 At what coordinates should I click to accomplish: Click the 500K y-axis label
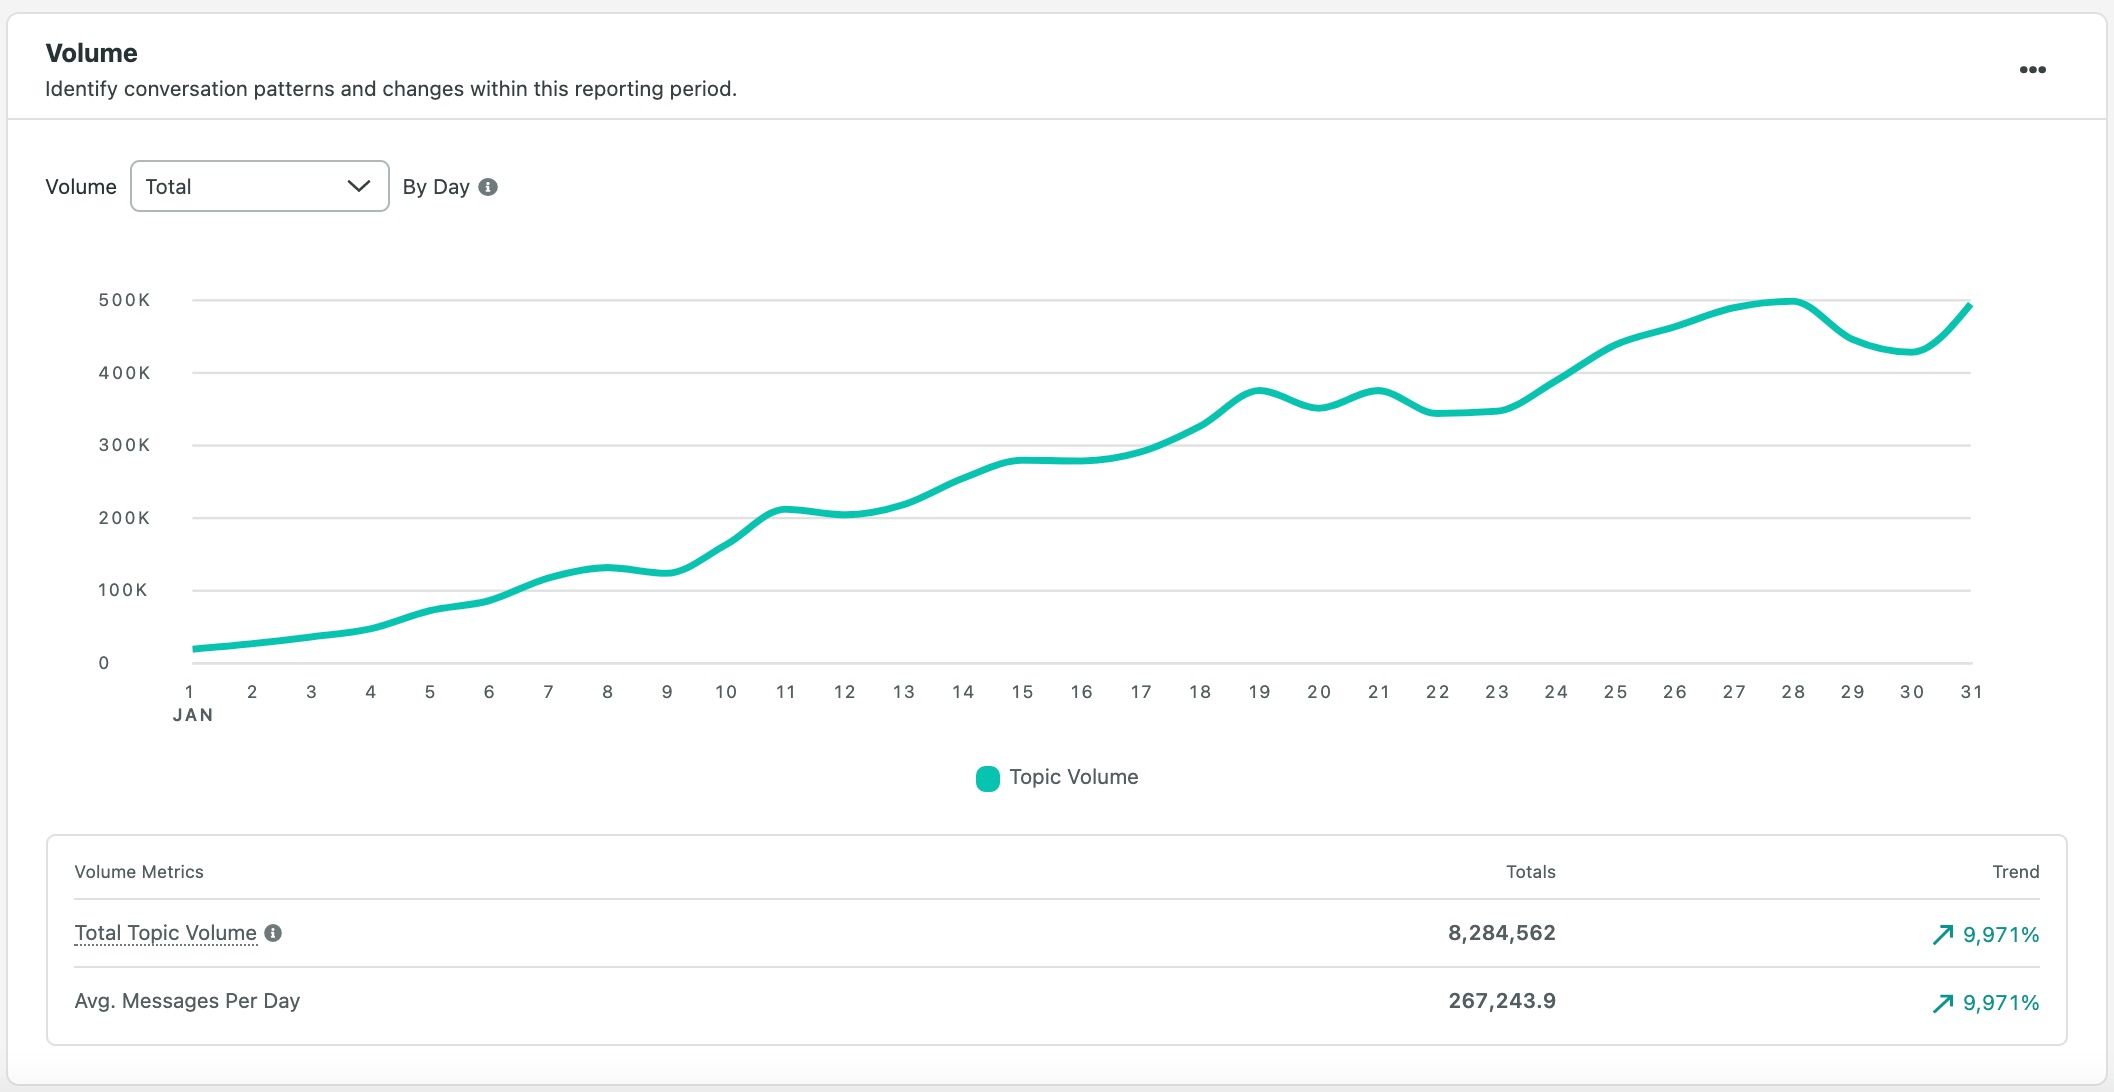pos(124,300)
